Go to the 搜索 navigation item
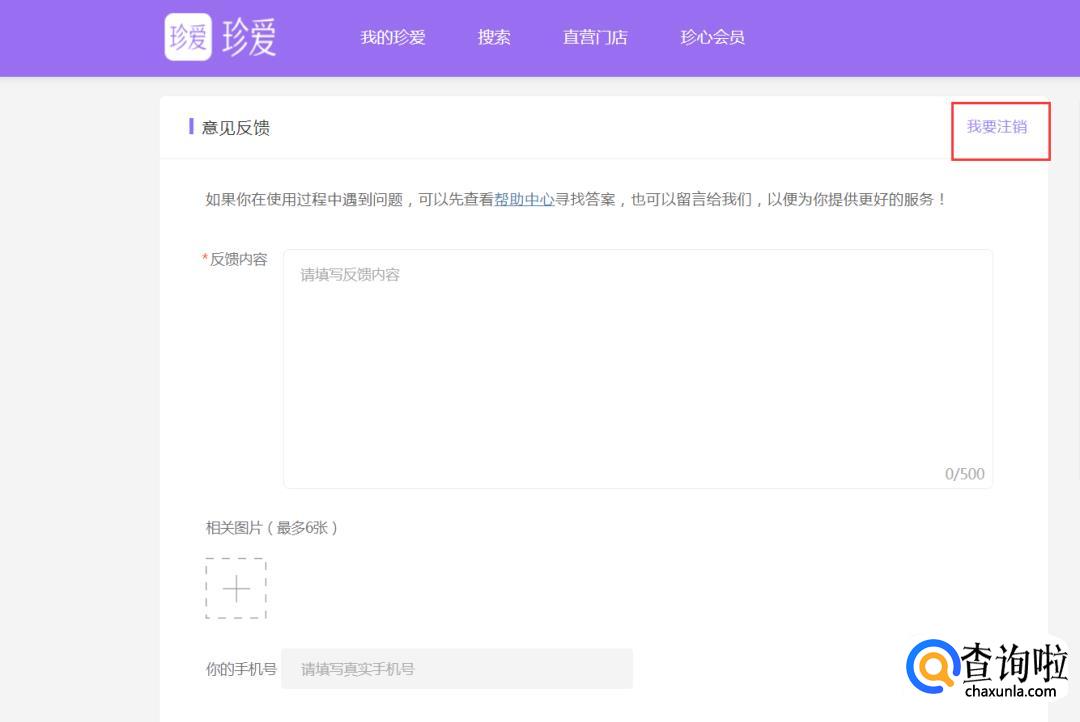The width and height of the screenshot is (1080, 722). click(494, 37)
